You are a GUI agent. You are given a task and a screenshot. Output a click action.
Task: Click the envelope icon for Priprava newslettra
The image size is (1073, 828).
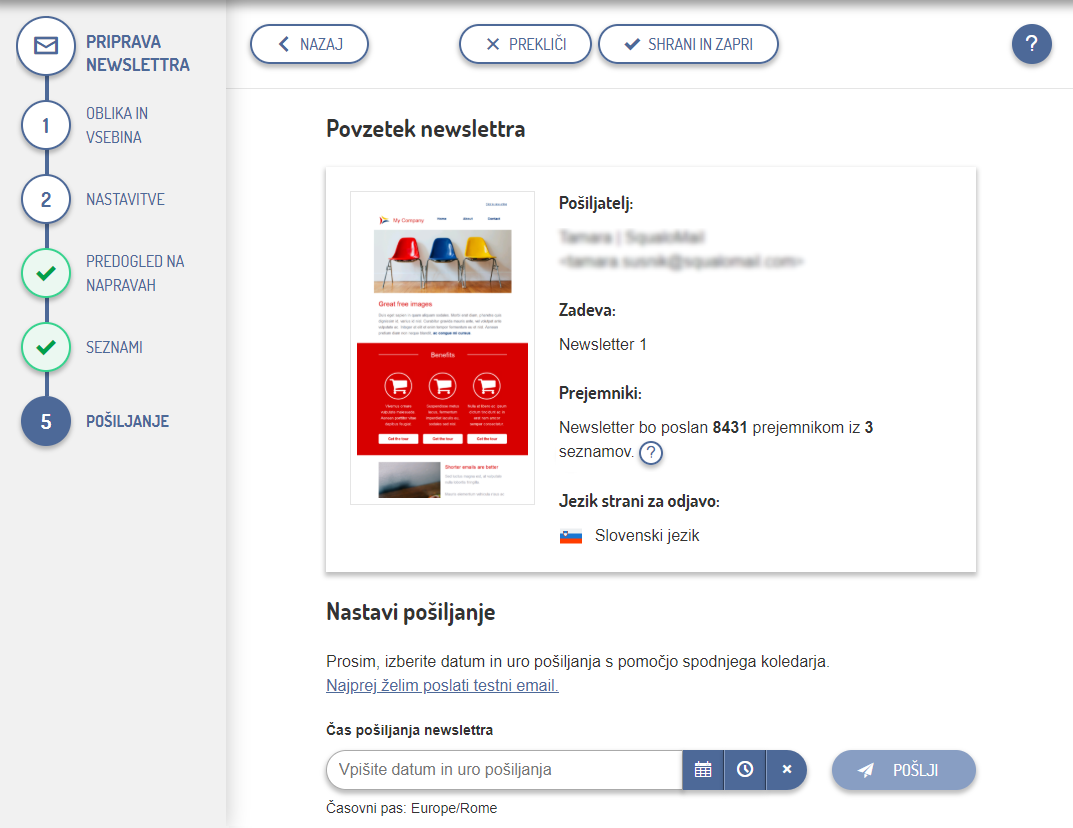click(x=46, y=46)
